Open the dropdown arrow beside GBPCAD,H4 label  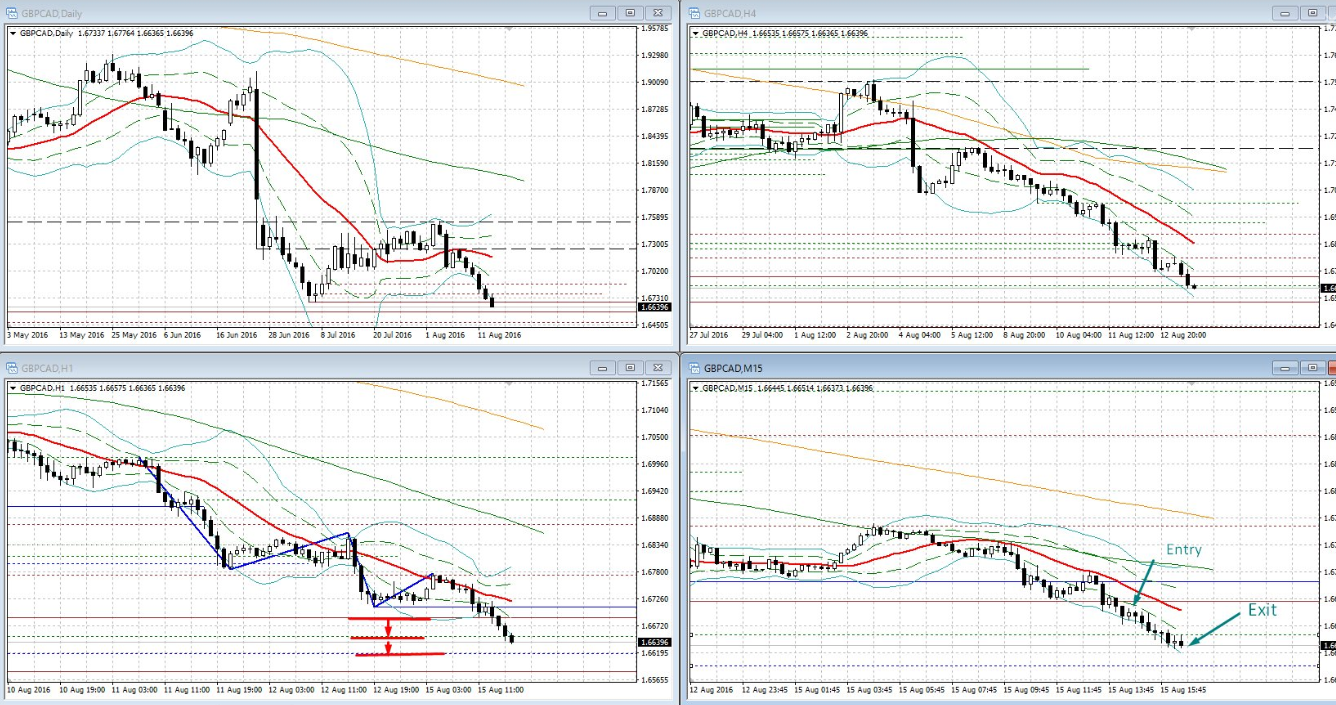coord(696,33)
